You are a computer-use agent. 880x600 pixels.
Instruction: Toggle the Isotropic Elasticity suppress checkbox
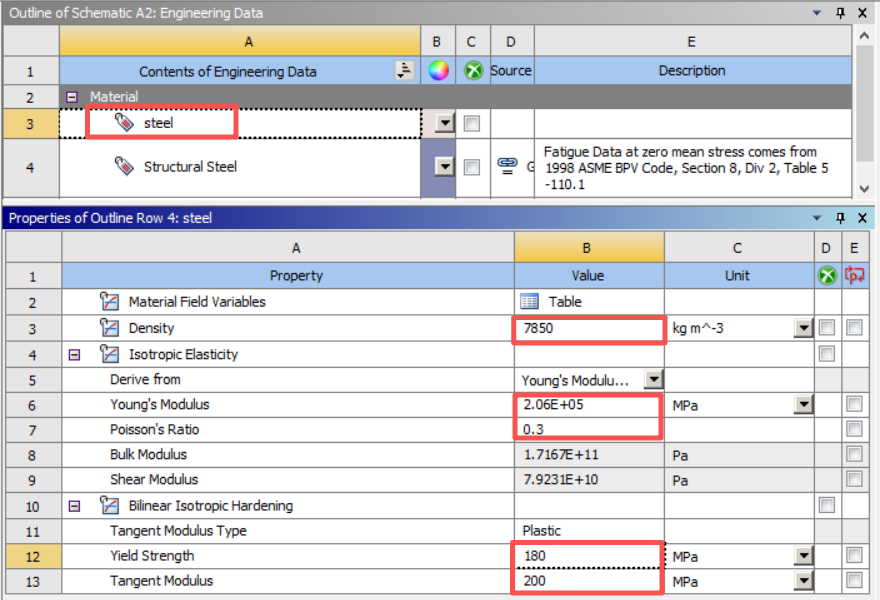[827, 353]
